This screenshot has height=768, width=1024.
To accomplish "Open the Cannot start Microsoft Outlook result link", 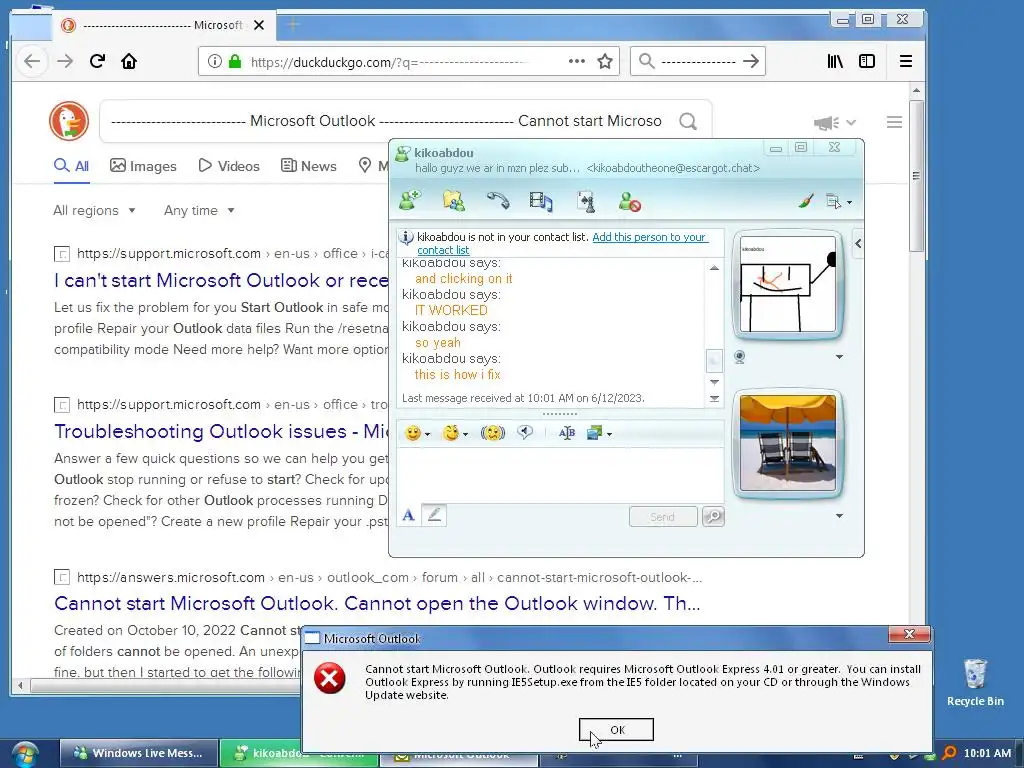I will [x=377, y=603].
